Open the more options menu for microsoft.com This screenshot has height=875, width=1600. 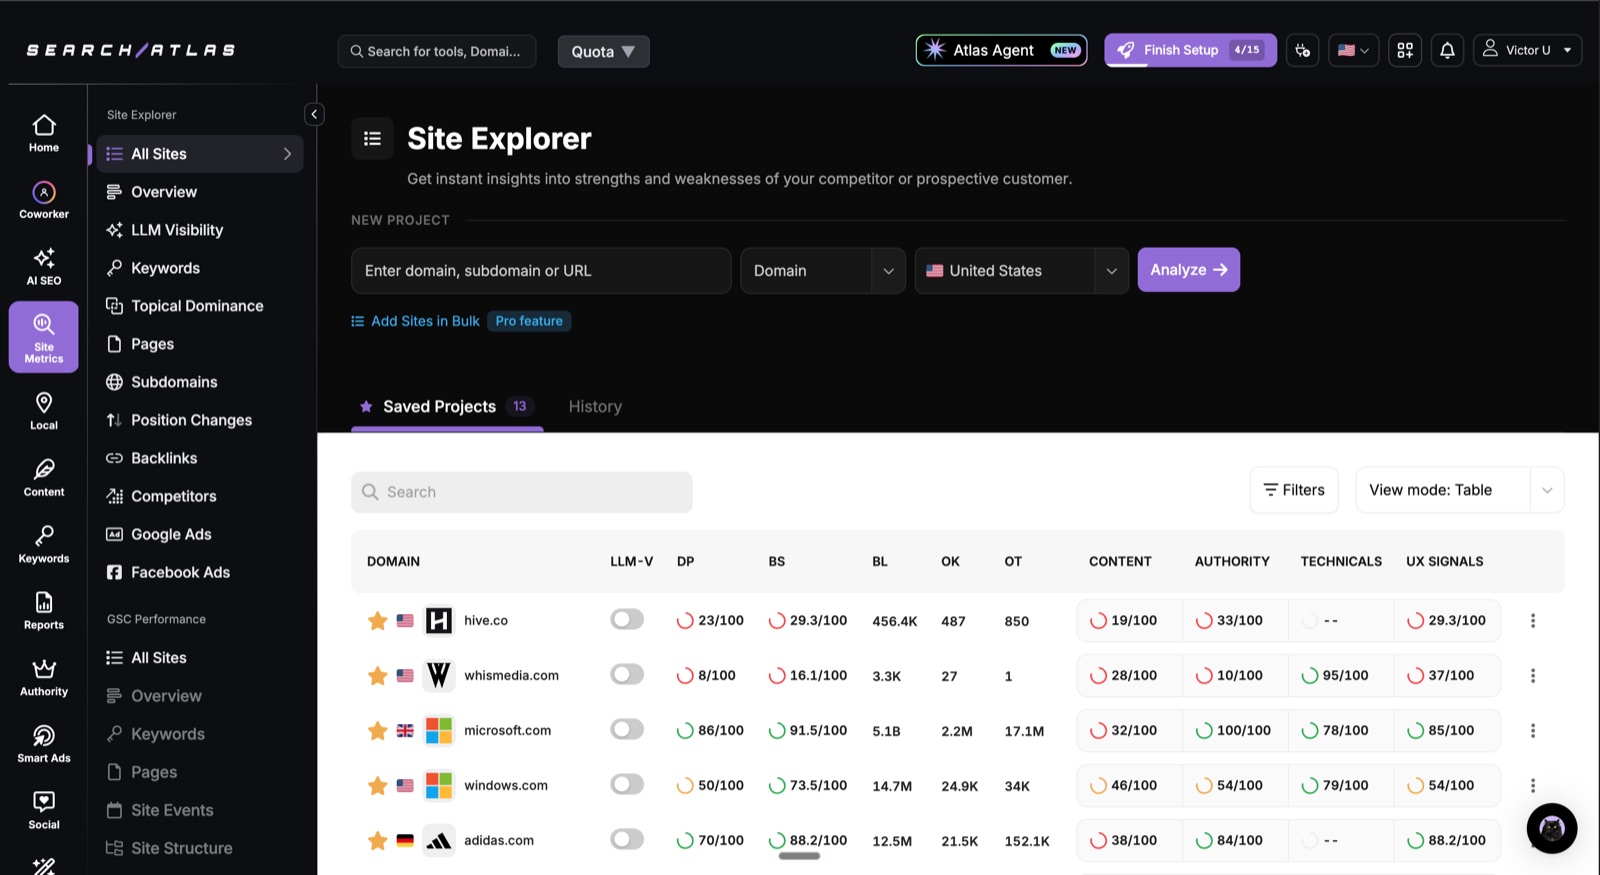pyautogui.click(x=1532, y=731)
